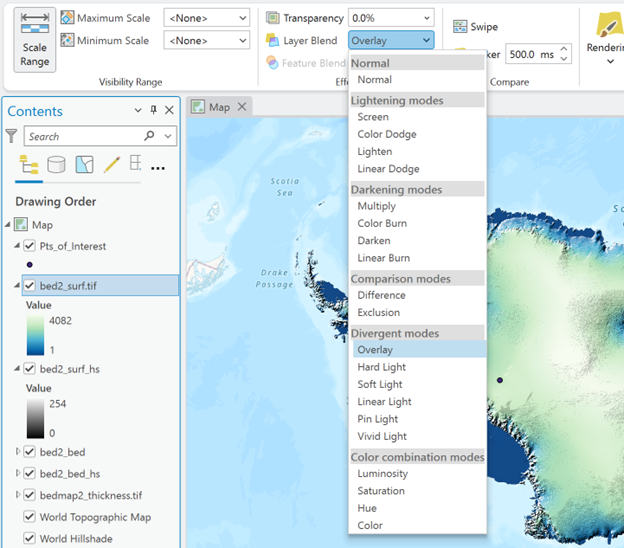Collapse the Map node in Drawing Order
The height and width of the screenshot is (548, 624).
coord(8,225)
